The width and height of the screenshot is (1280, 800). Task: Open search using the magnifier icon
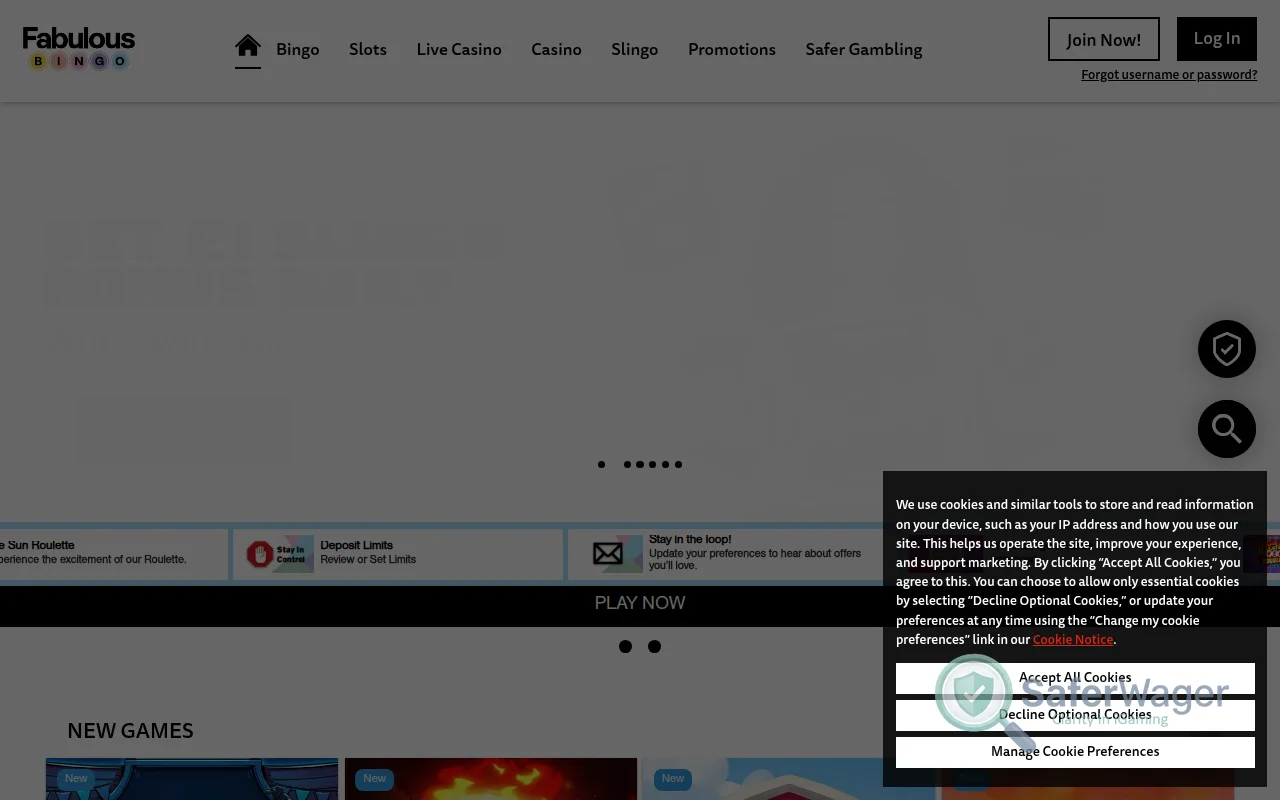(x=1226, y=428)
